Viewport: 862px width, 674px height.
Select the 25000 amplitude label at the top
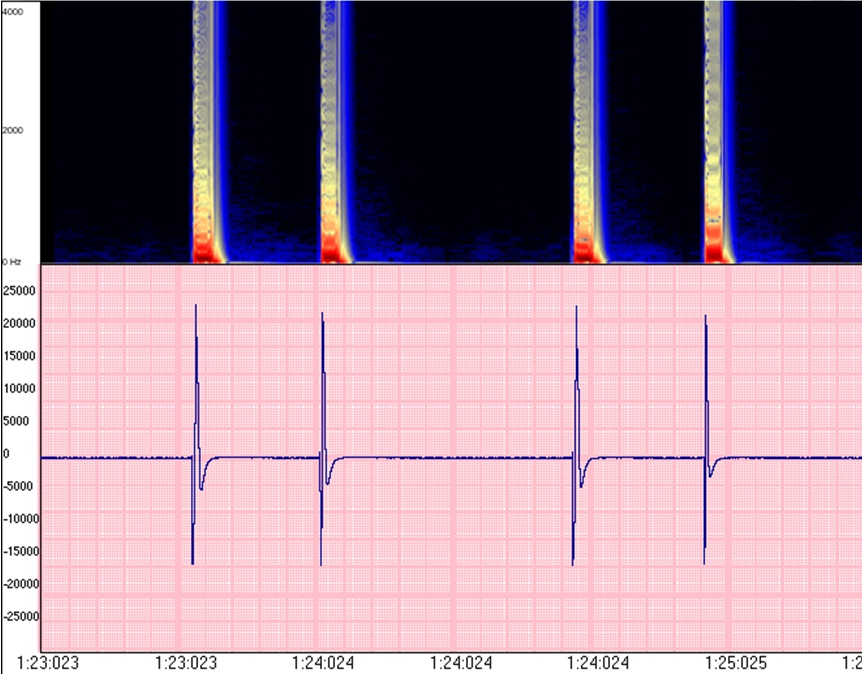tap(20, 291)
